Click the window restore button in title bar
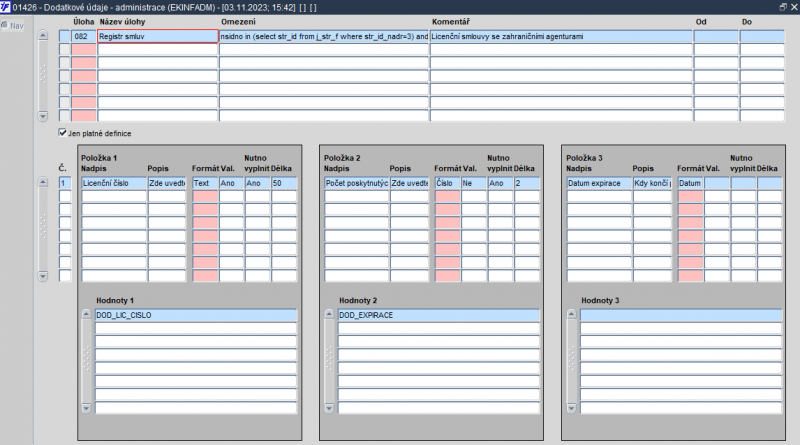This screenshot has height=445, width=800. tap(783, 7)
